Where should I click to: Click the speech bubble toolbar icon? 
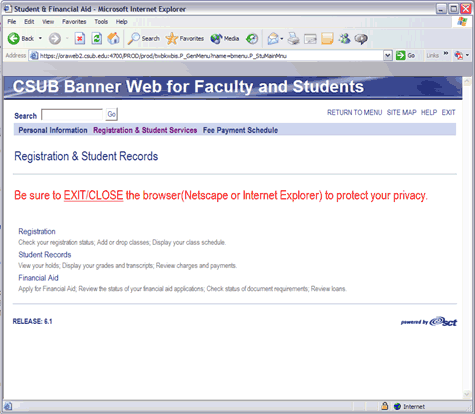[x=361, y=39]
